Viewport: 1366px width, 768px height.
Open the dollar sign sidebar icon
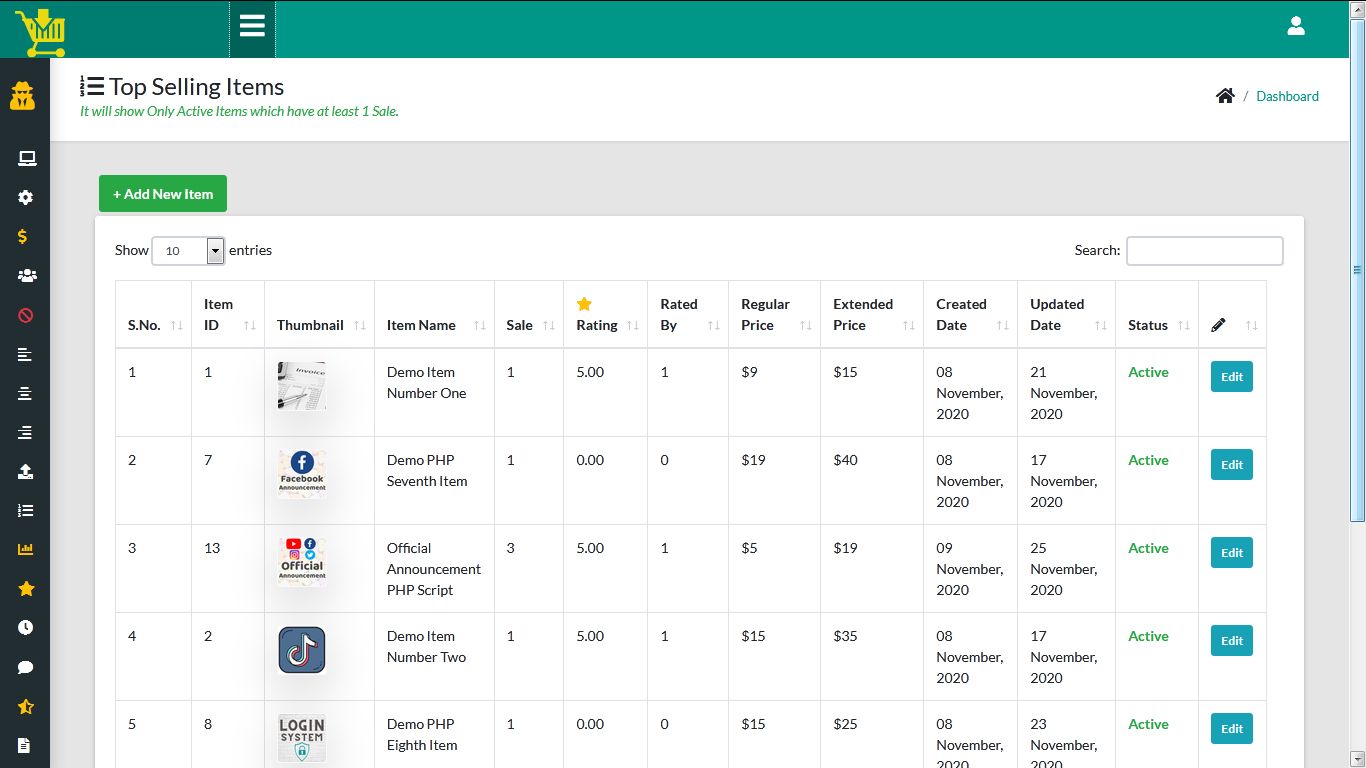[x=23, y=237]
